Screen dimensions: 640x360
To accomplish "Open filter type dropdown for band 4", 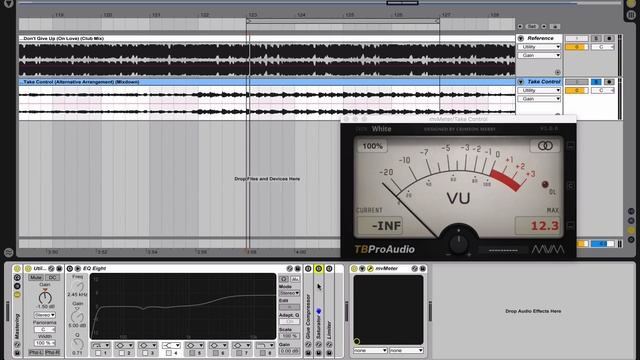I will 171,345.
